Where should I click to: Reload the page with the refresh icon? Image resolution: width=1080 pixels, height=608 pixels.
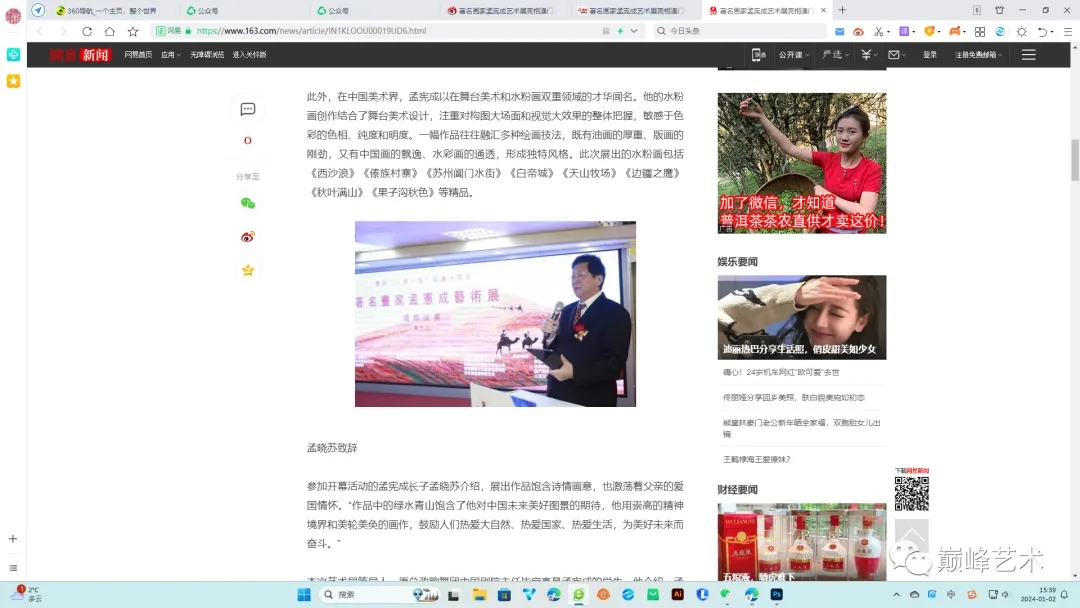pos(87,31)
